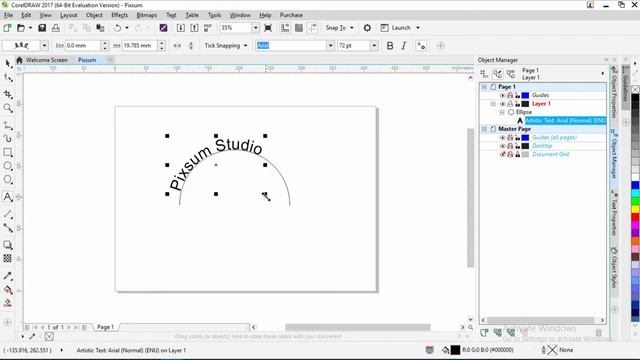Screen dimensions: 640x360
Task: Toggle visibility eye of Layer 1
Action: coord(502,104)
